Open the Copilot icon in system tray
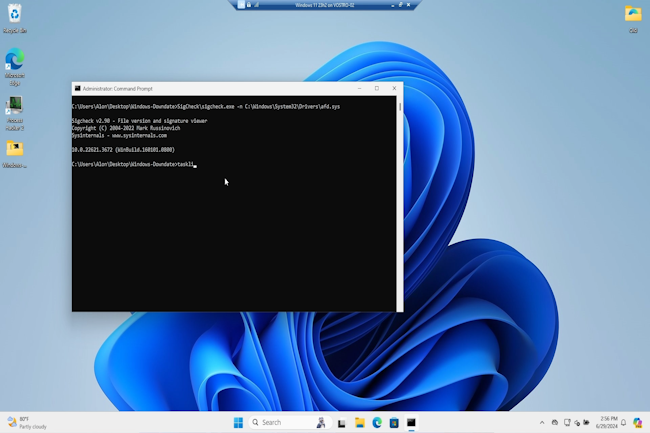Viewport: 650px width, 433px height. pyautogui.click(x=637, y=422)
